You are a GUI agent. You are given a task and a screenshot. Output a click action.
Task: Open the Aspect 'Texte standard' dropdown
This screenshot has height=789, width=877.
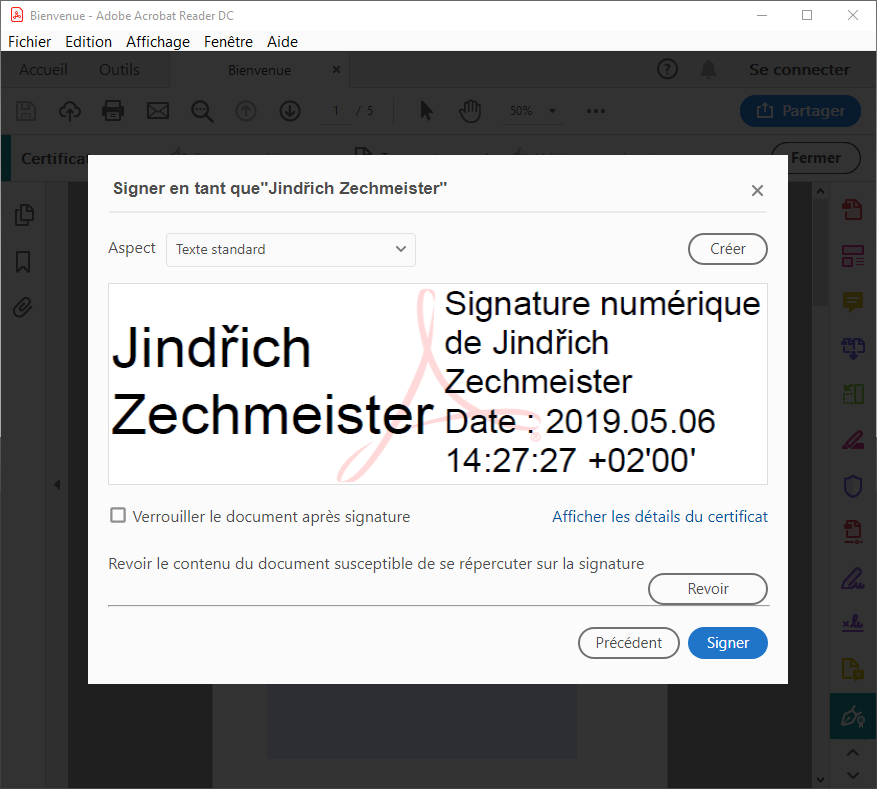pos(290,249)
